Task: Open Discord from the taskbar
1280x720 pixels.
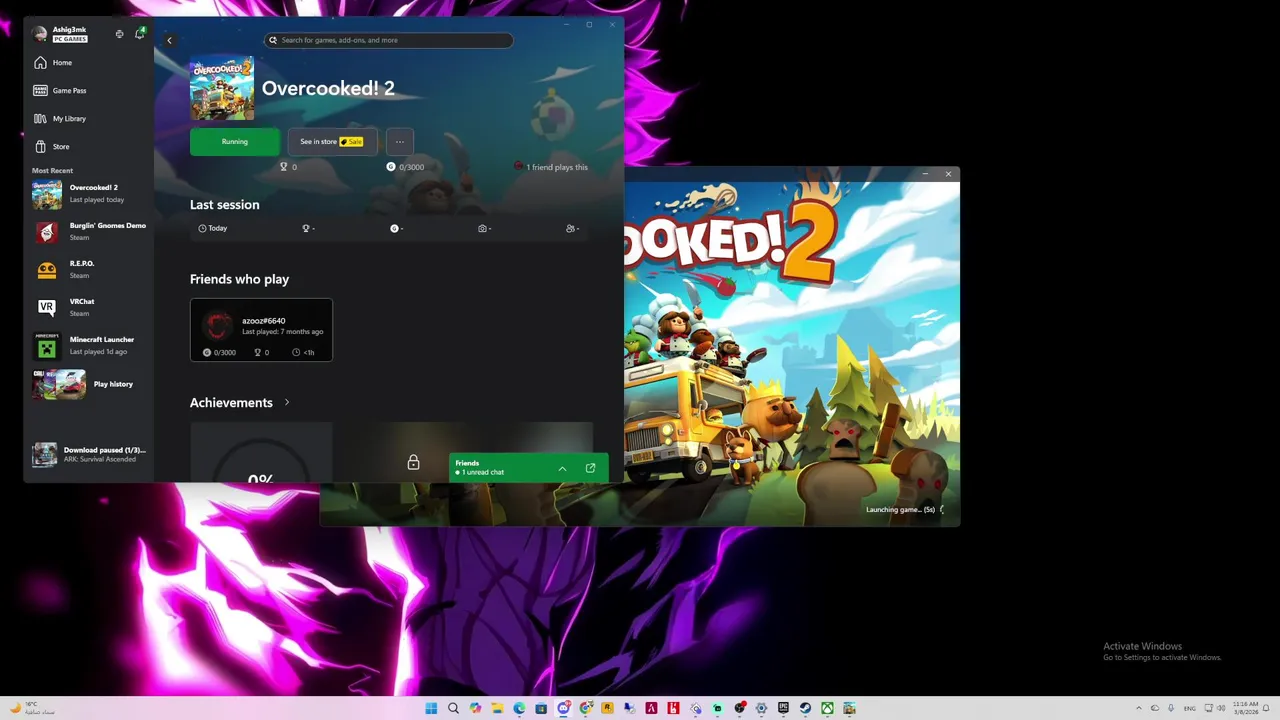Action: 563,708
